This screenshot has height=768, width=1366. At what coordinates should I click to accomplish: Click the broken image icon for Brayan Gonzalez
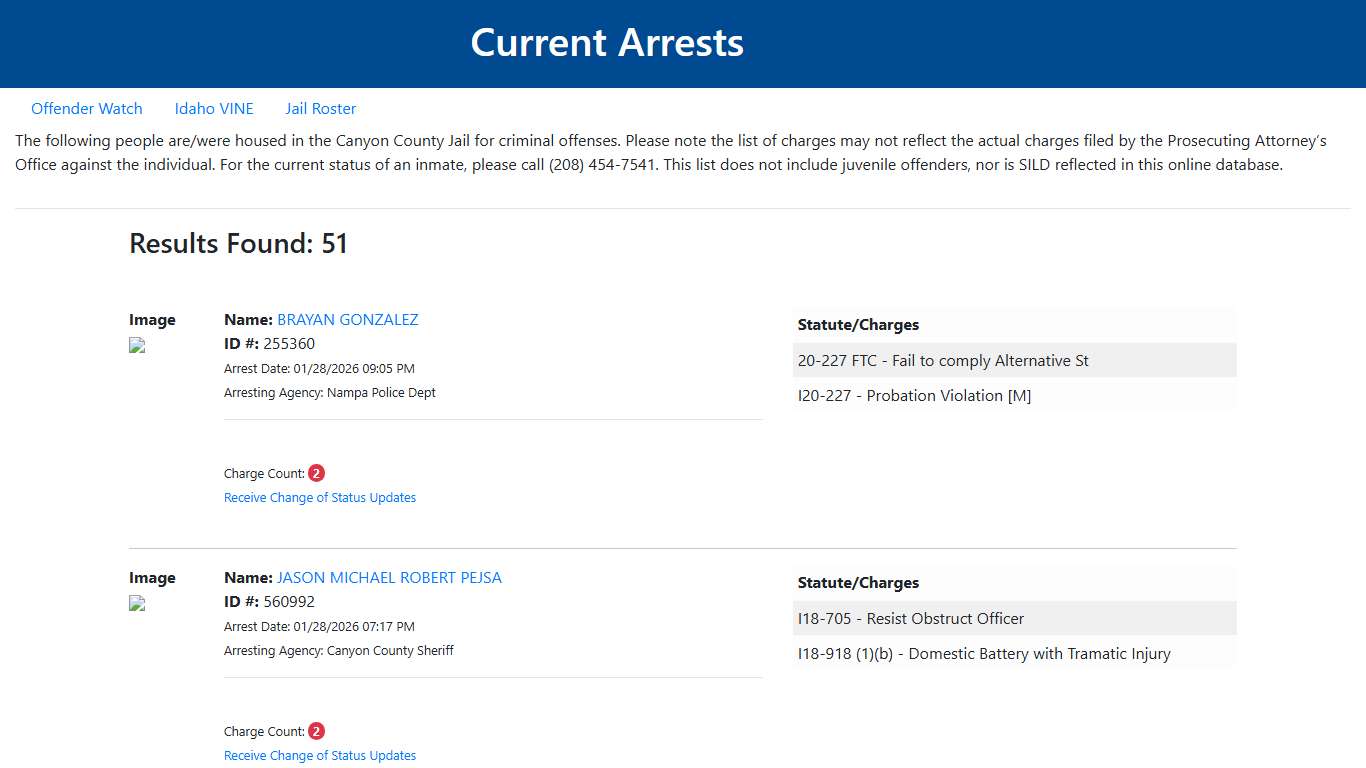pos(136,345)
